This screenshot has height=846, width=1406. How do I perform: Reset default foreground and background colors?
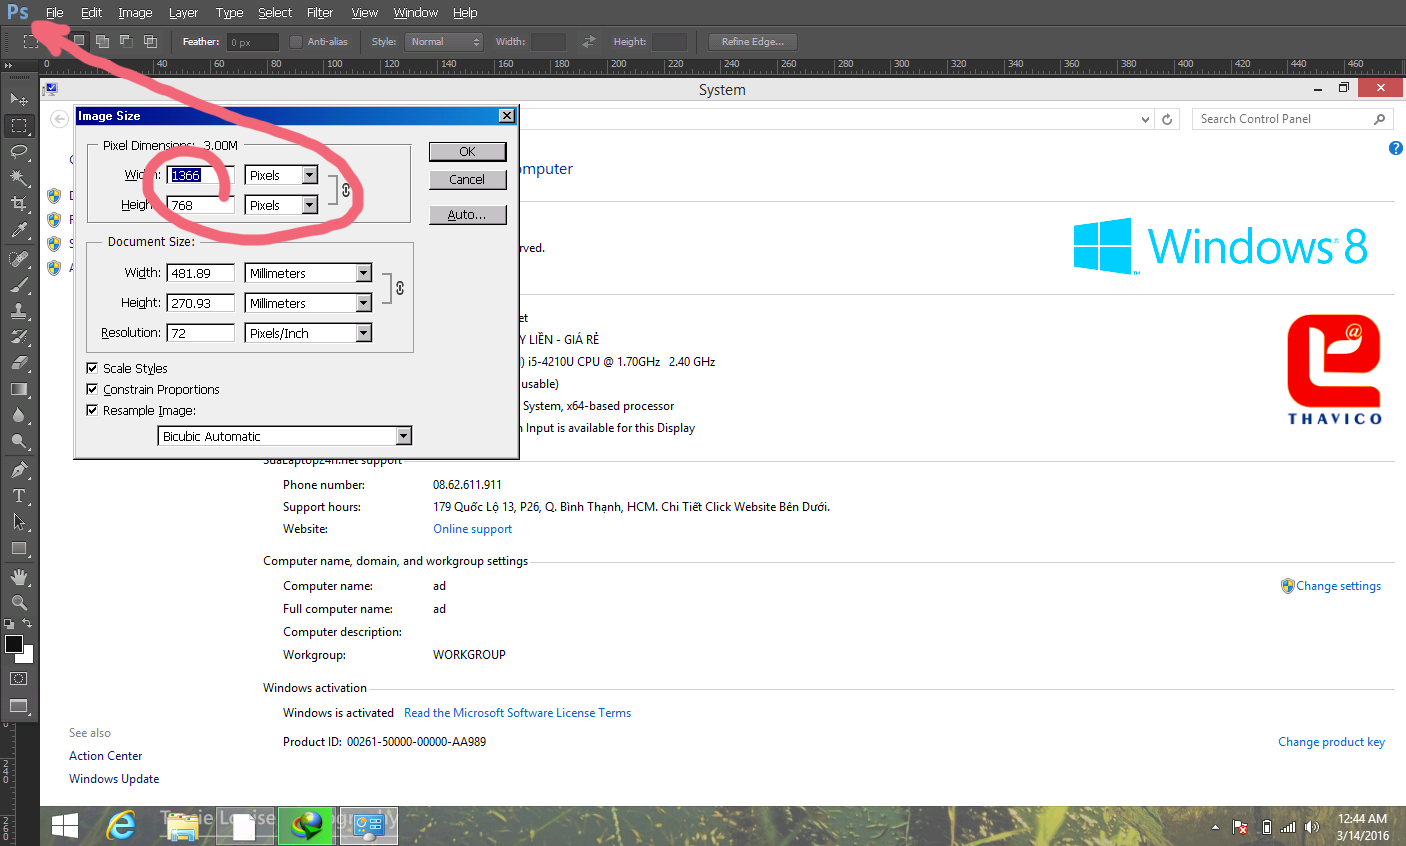click(9, 624)
